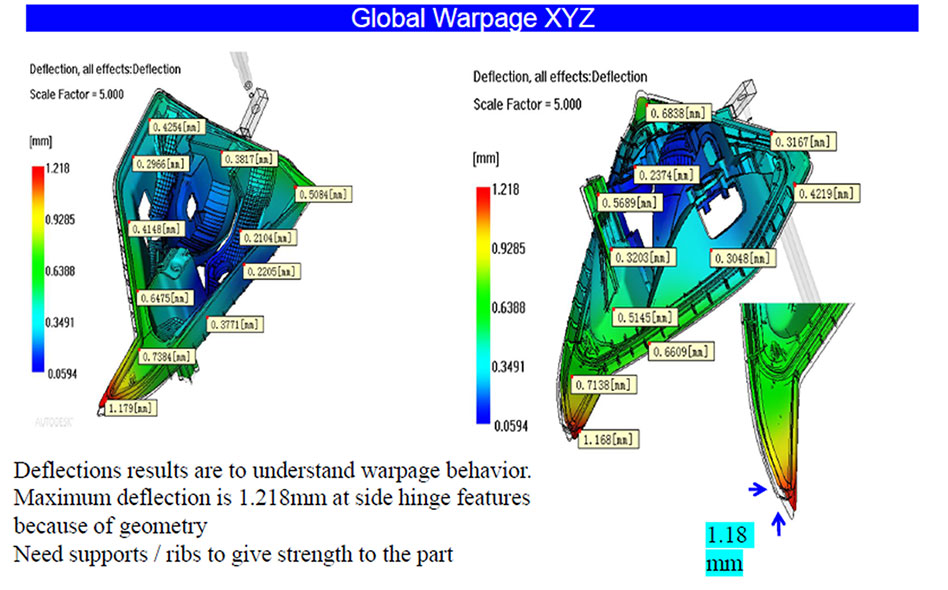
Task: Click the 0.2104 mm probe label
Action: tap(268, 238)
